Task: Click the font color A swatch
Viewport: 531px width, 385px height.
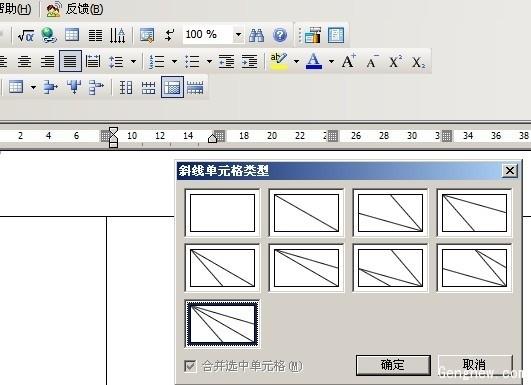Action: (x=314, y=62)
